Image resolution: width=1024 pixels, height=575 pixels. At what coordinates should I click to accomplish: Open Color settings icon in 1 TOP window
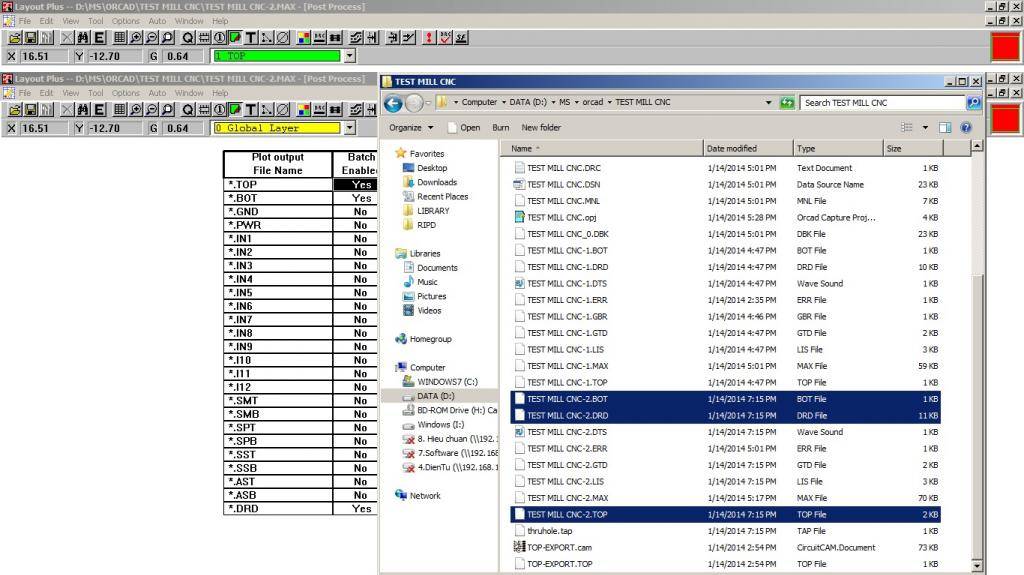tap(304, 38)
